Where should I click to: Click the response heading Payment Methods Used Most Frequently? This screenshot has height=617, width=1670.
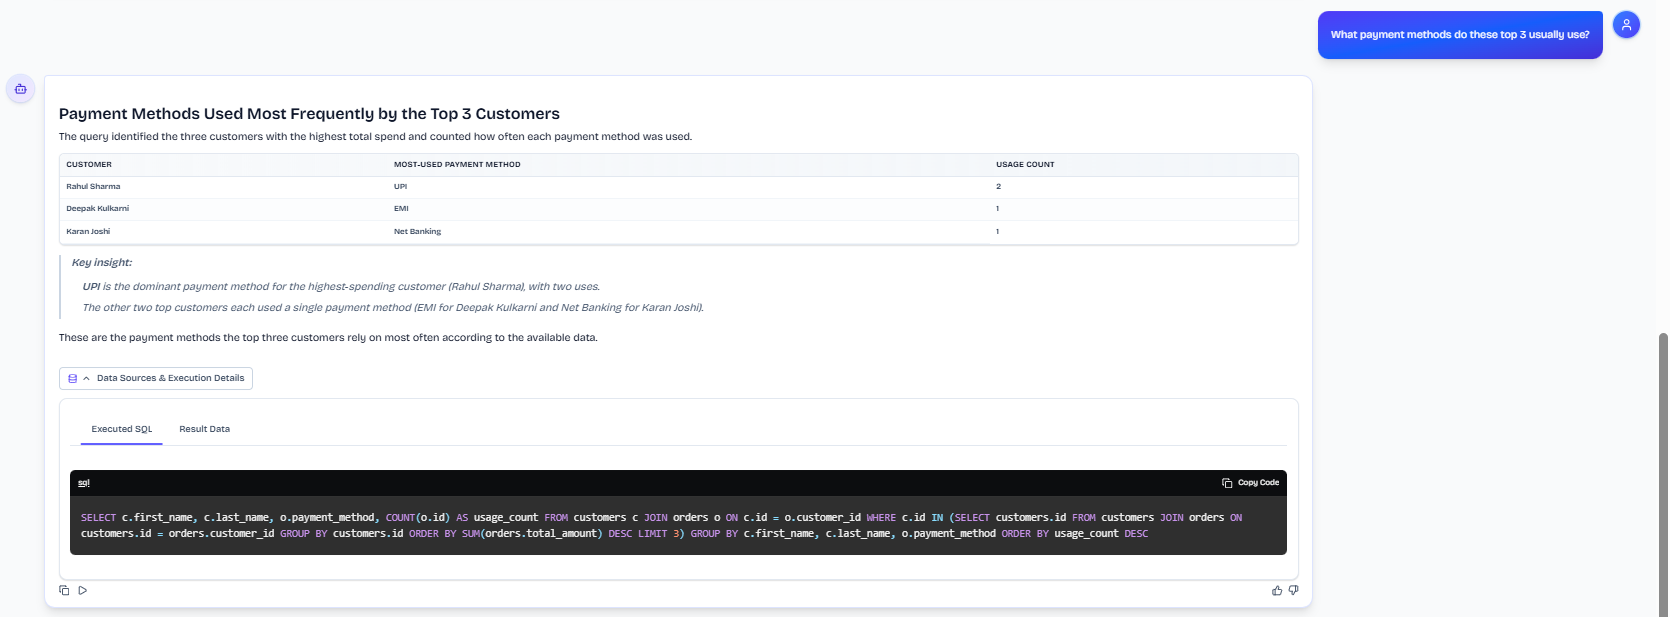309,114
